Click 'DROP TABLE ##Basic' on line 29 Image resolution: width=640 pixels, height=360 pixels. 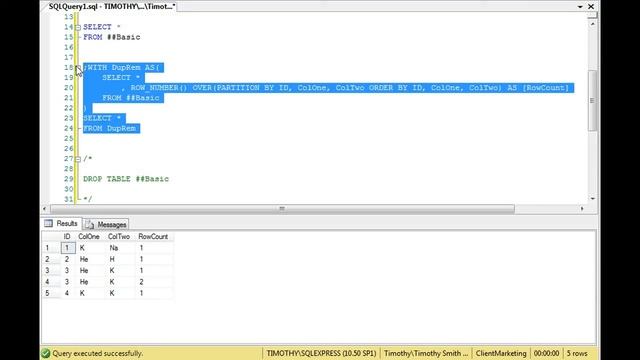(126, 179)
